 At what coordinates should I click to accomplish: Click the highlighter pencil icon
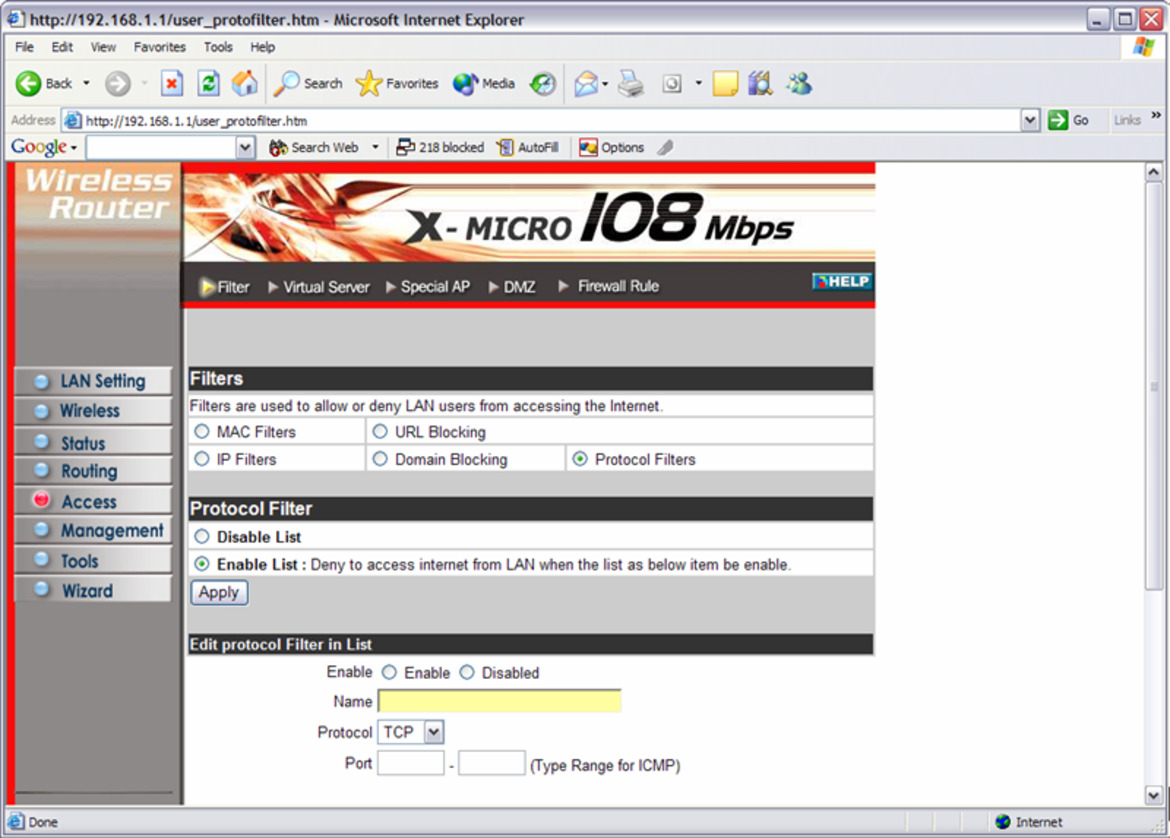[666, 148]
